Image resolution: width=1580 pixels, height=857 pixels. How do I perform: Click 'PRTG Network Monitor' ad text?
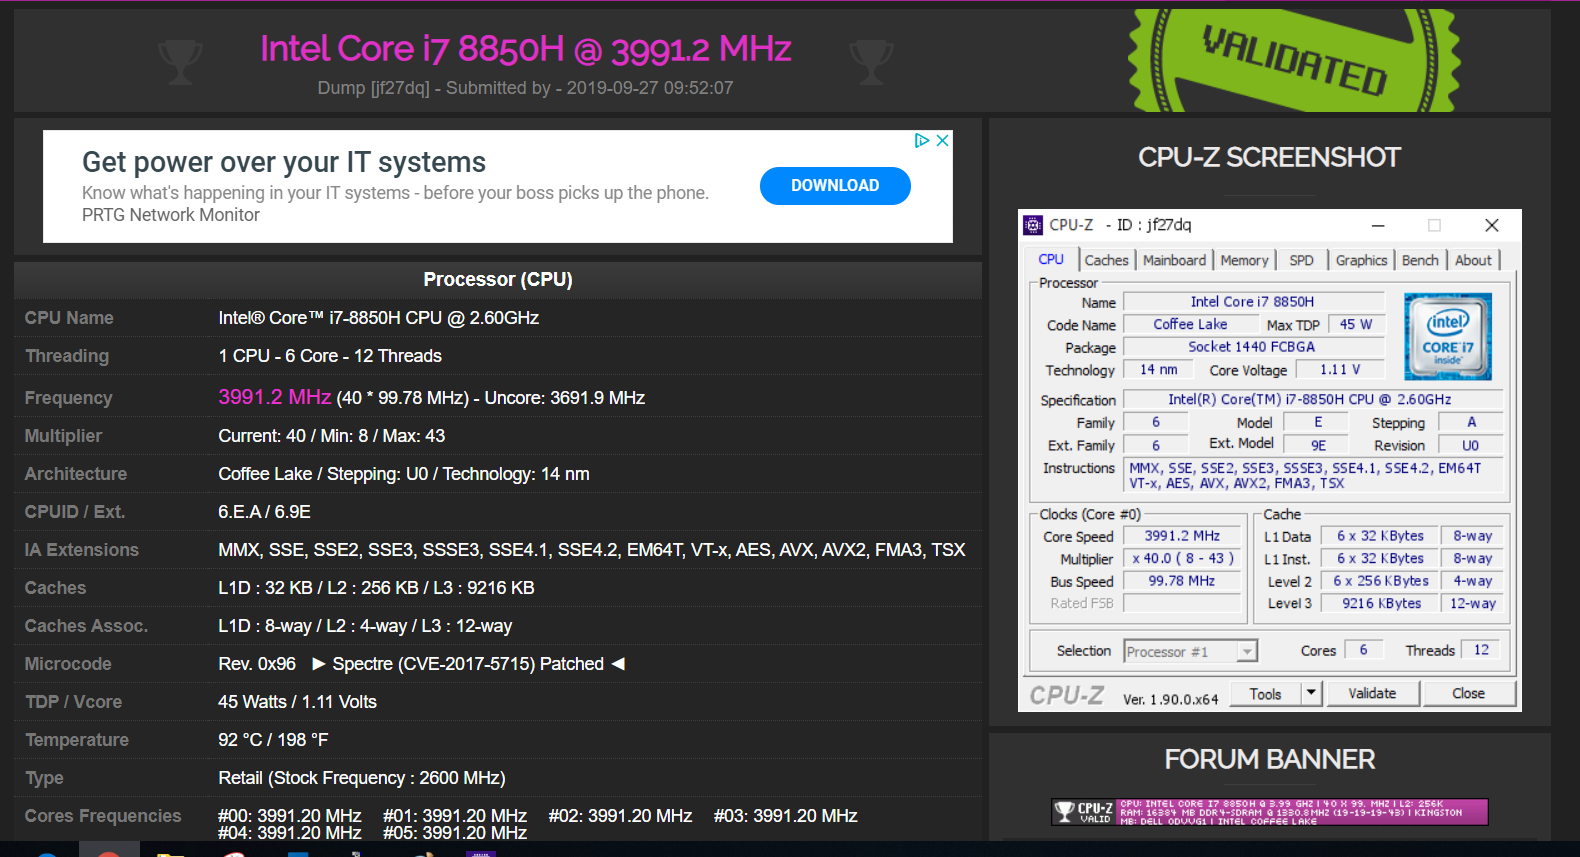171,215
